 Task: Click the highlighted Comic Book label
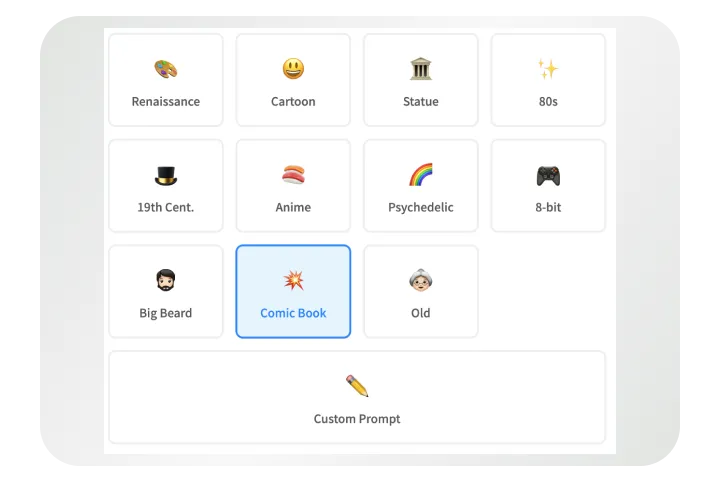tap(293, 313)
